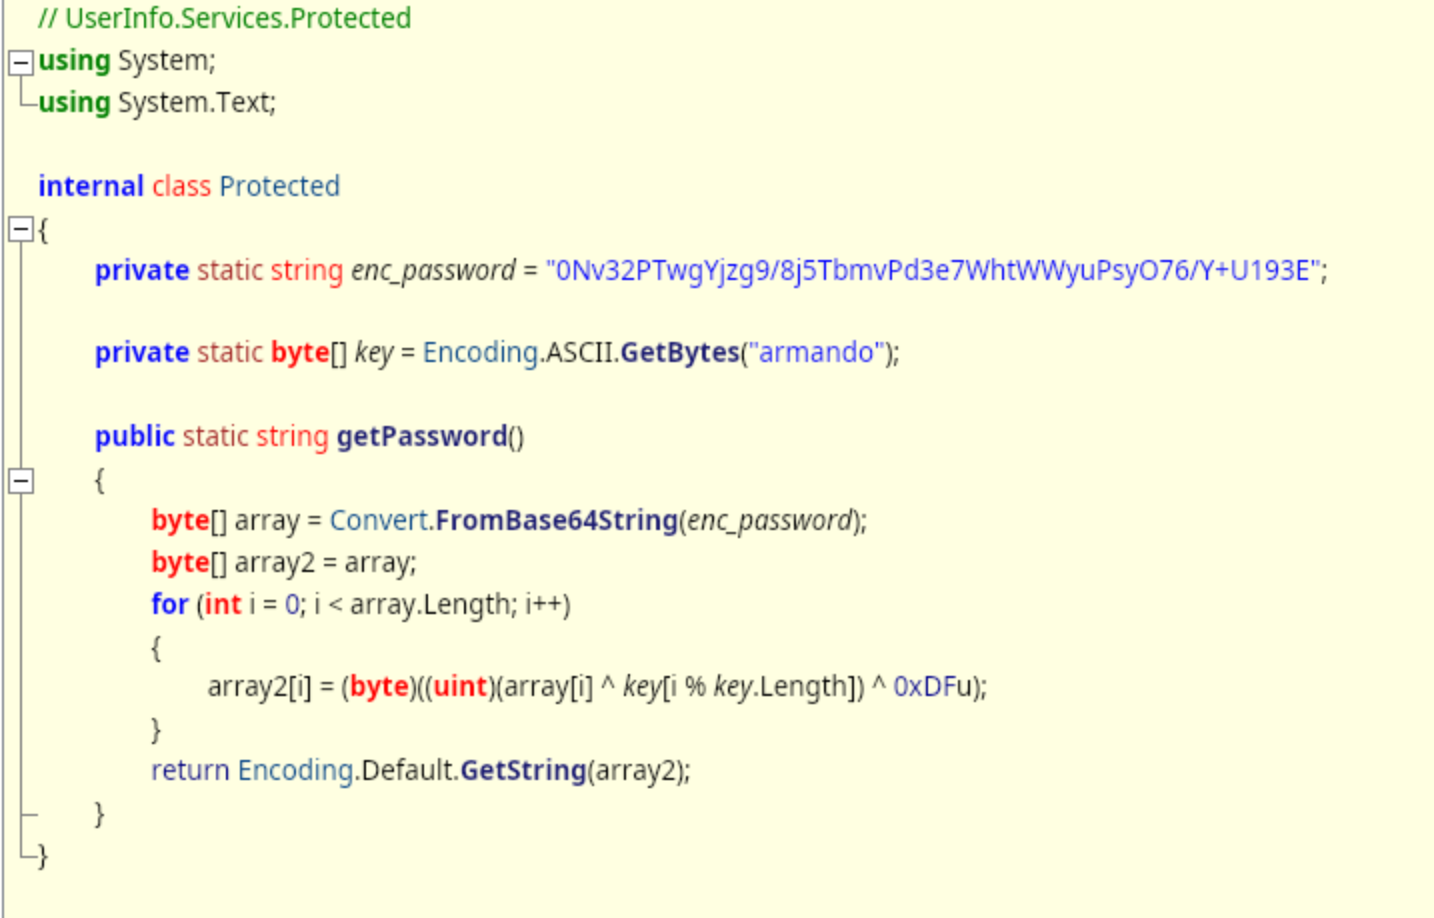Collapse the using directives fold box
Screen dimensions: 1434x918
pyautogui.click(x=21, y=63)
